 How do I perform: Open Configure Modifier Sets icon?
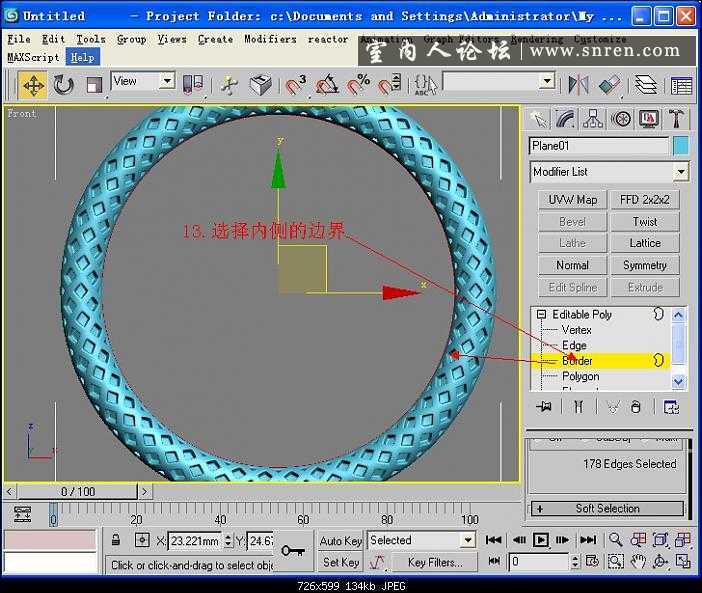671,407
